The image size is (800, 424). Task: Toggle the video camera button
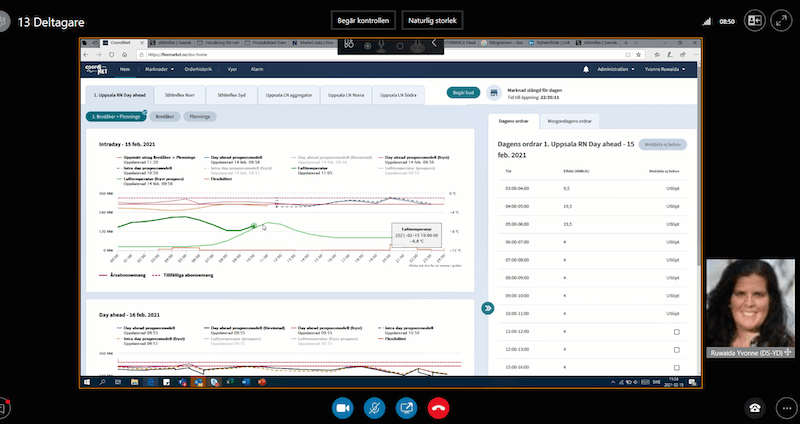[344, 407]
